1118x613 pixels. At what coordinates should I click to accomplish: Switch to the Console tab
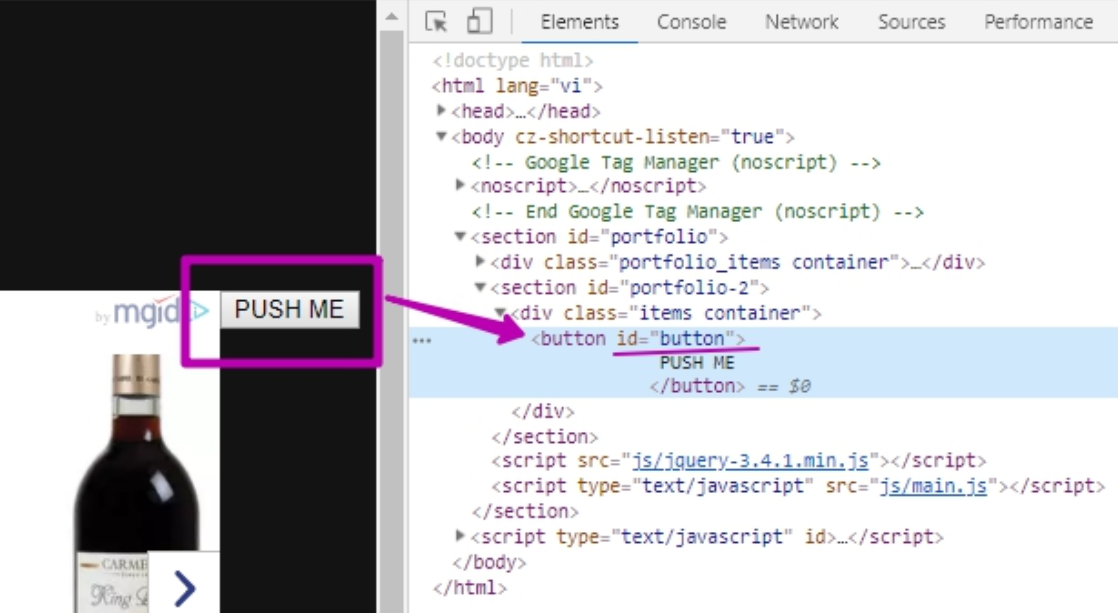(x=692, y=22)
